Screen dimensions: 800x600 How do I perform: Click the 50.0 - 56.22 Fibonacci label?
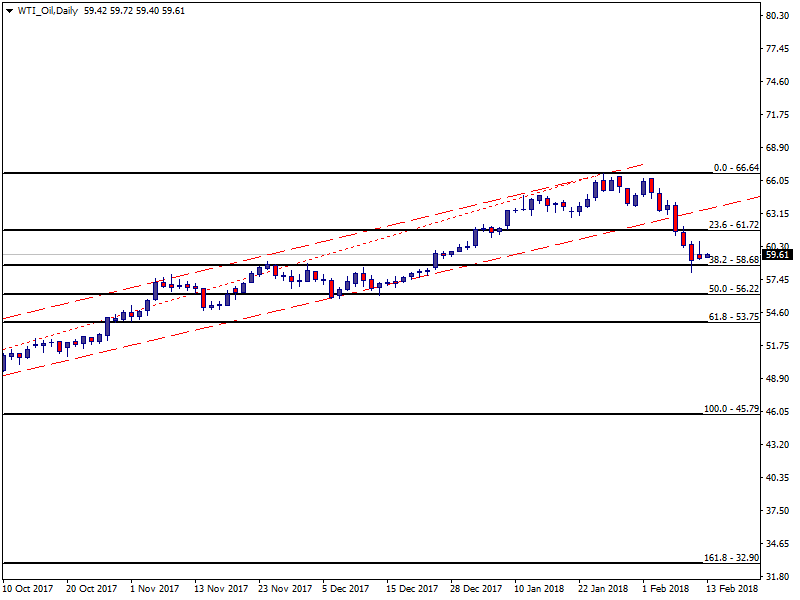[735, 288]
